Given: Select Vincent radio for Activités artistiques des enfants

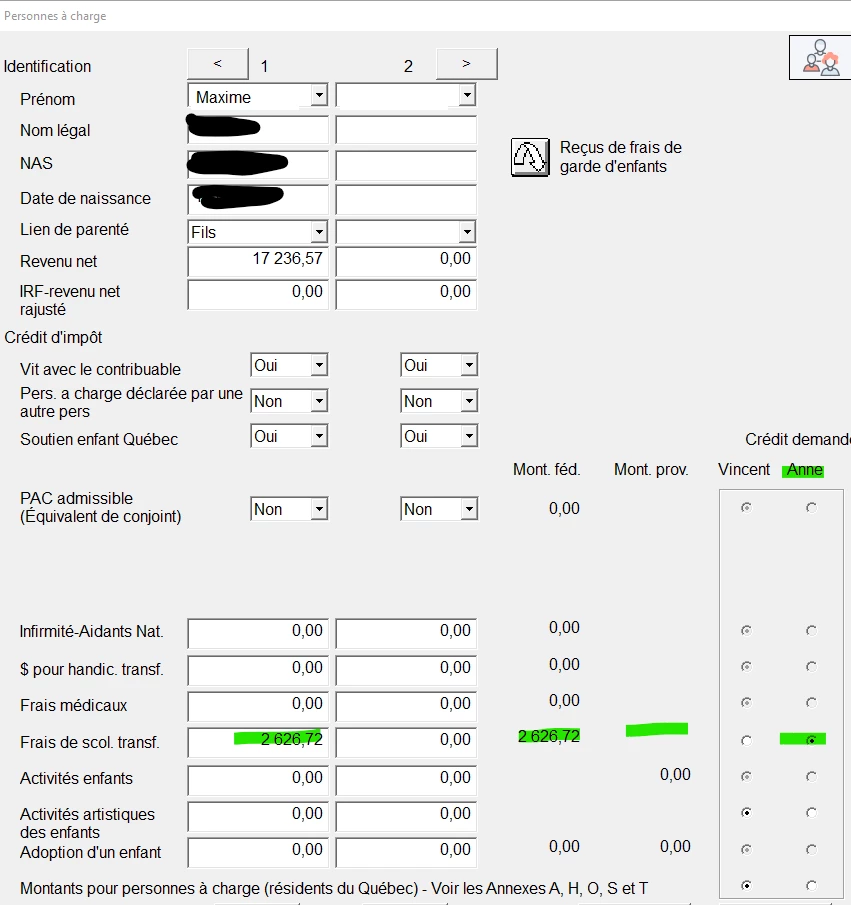Looking at the screenshot, I should point(747,813).
